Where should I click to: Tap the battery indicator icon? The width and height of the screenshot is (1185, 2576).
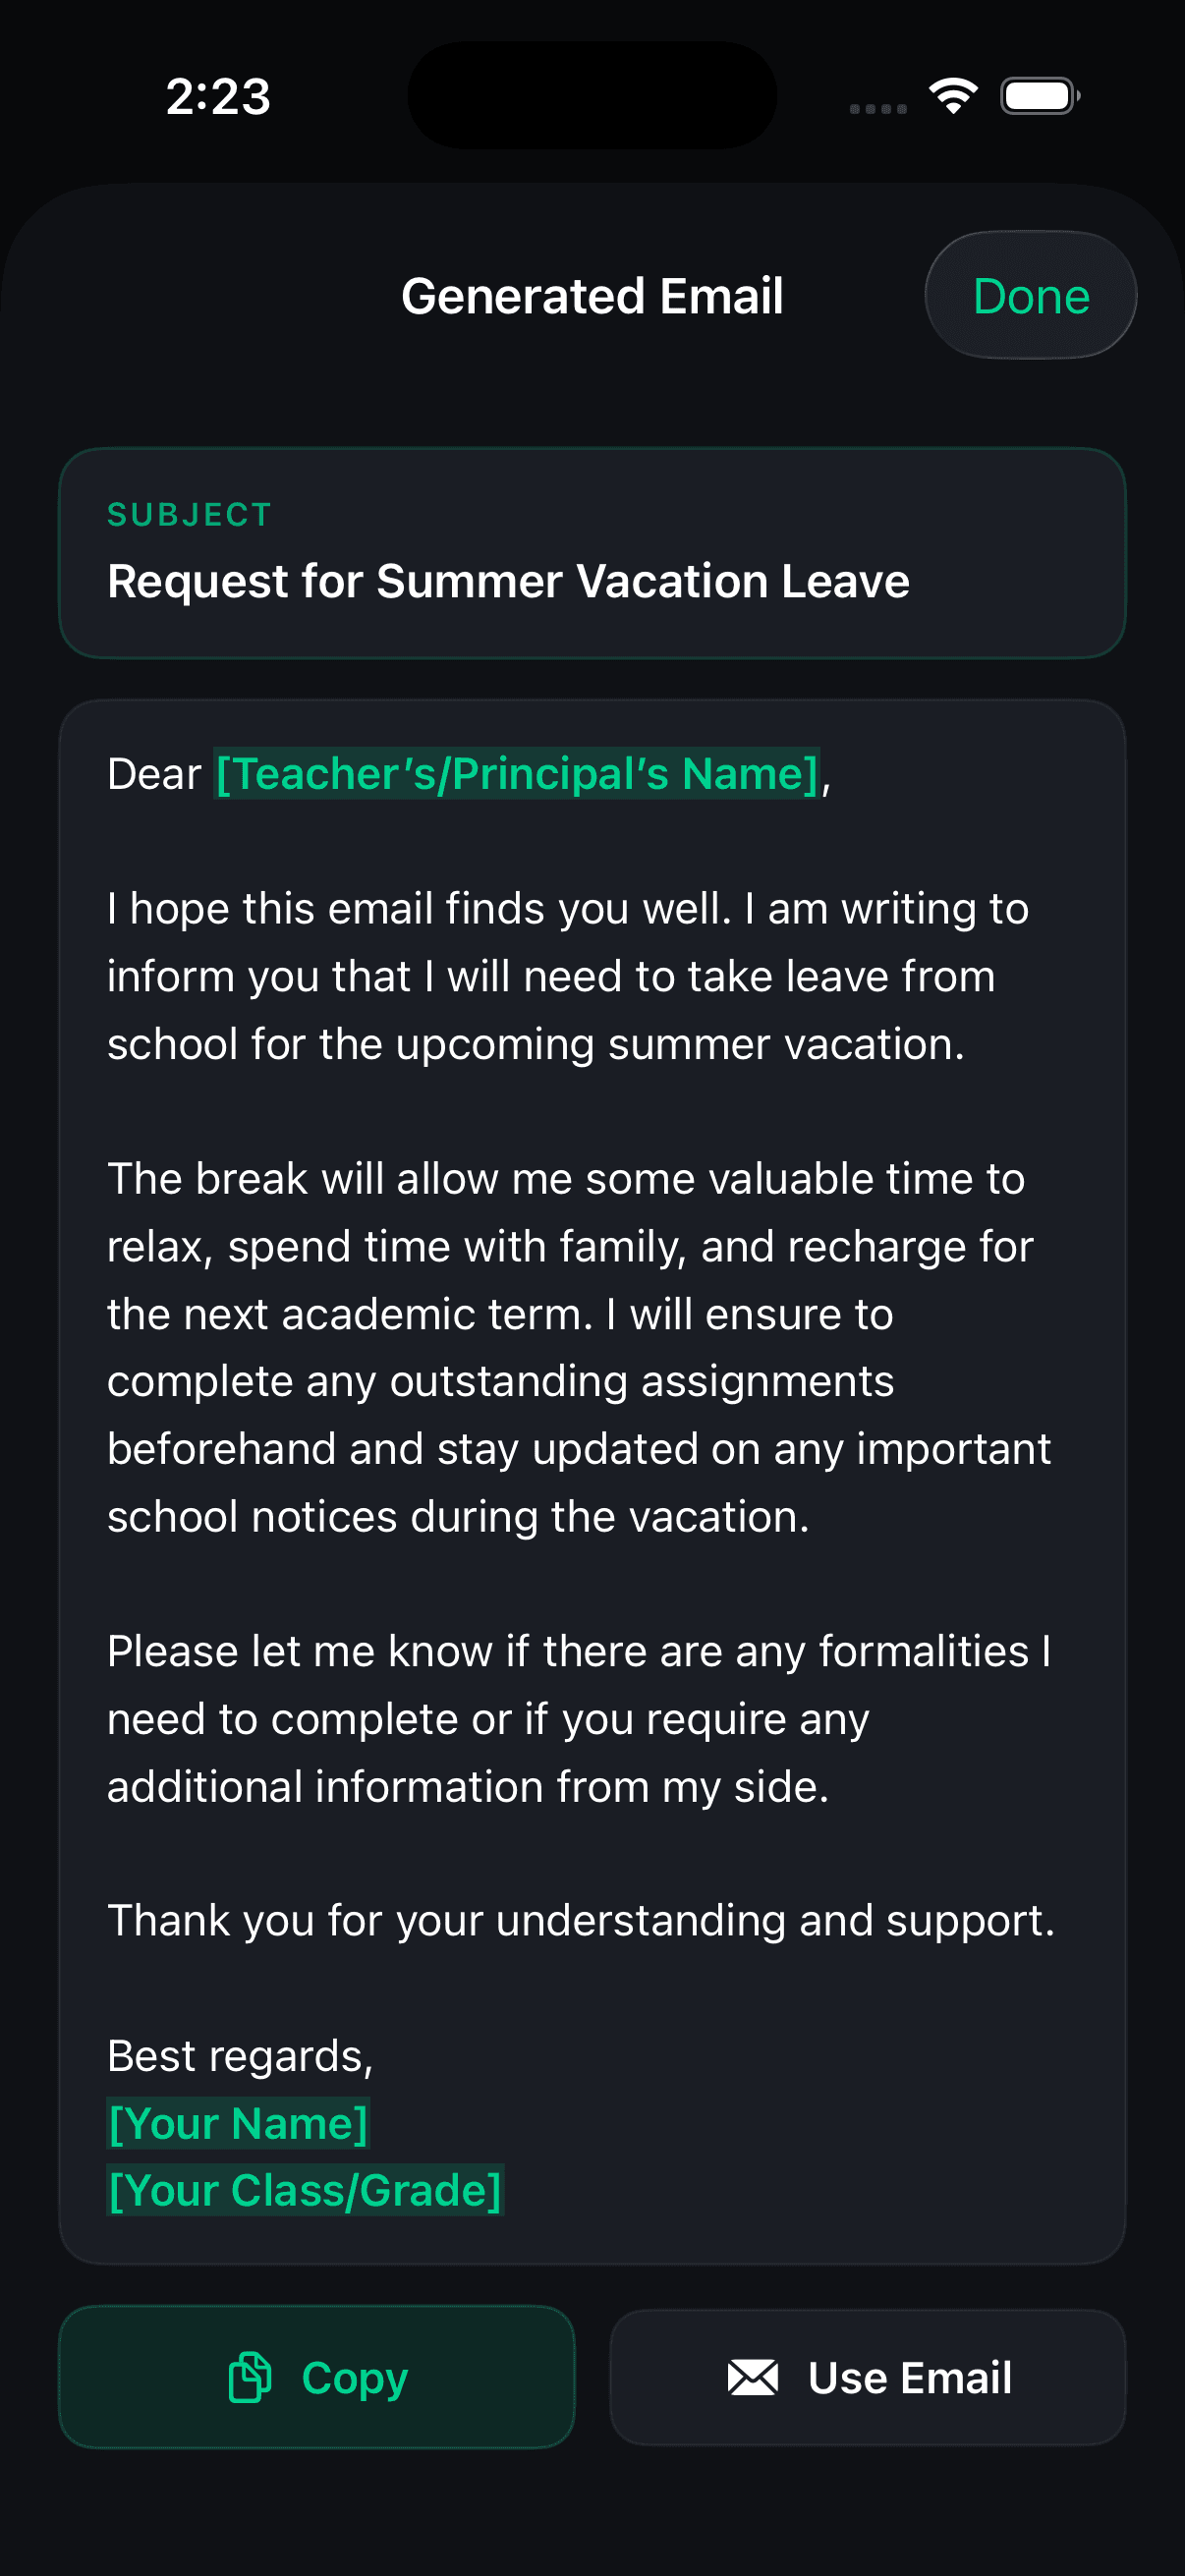(1039, 96)
